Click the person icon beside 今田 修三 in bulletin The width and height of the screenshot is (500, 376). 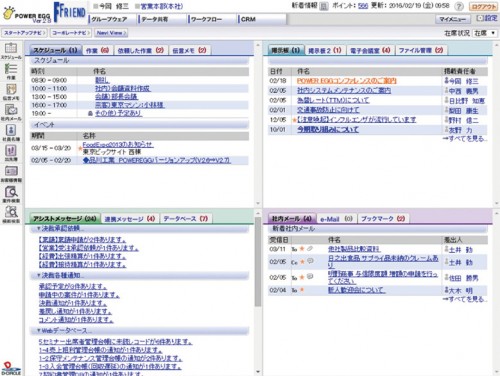point(446,80)
